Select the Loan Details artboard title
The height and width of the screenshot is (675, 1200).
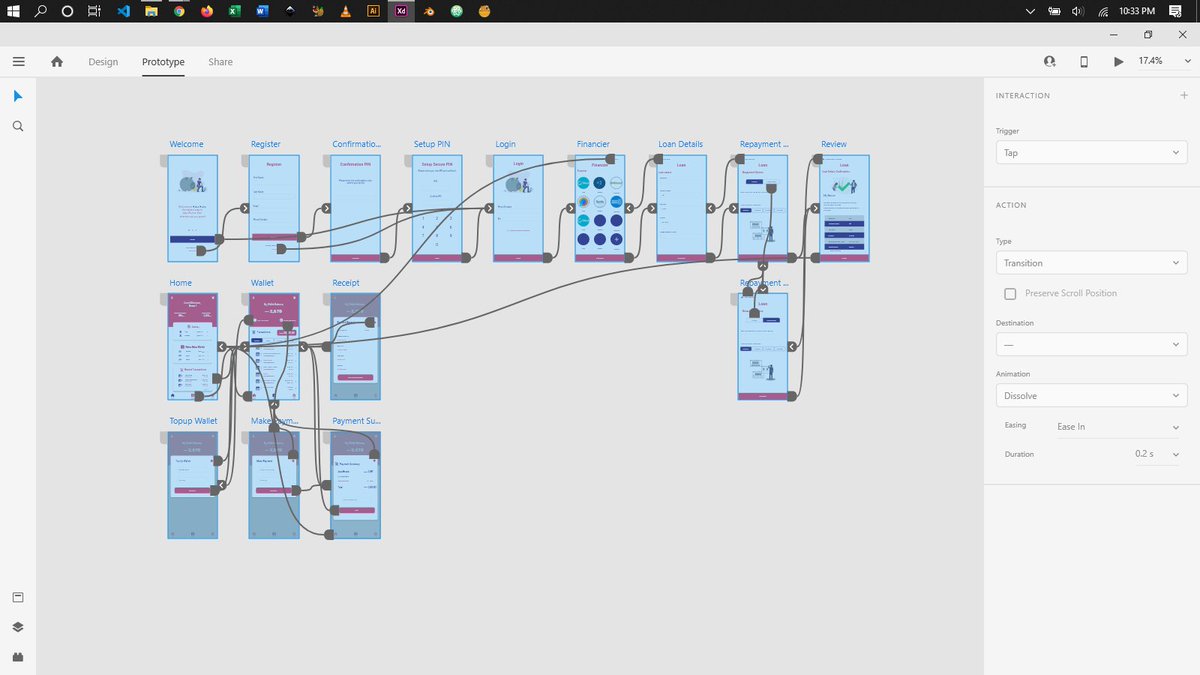click(x=680, y=144)
